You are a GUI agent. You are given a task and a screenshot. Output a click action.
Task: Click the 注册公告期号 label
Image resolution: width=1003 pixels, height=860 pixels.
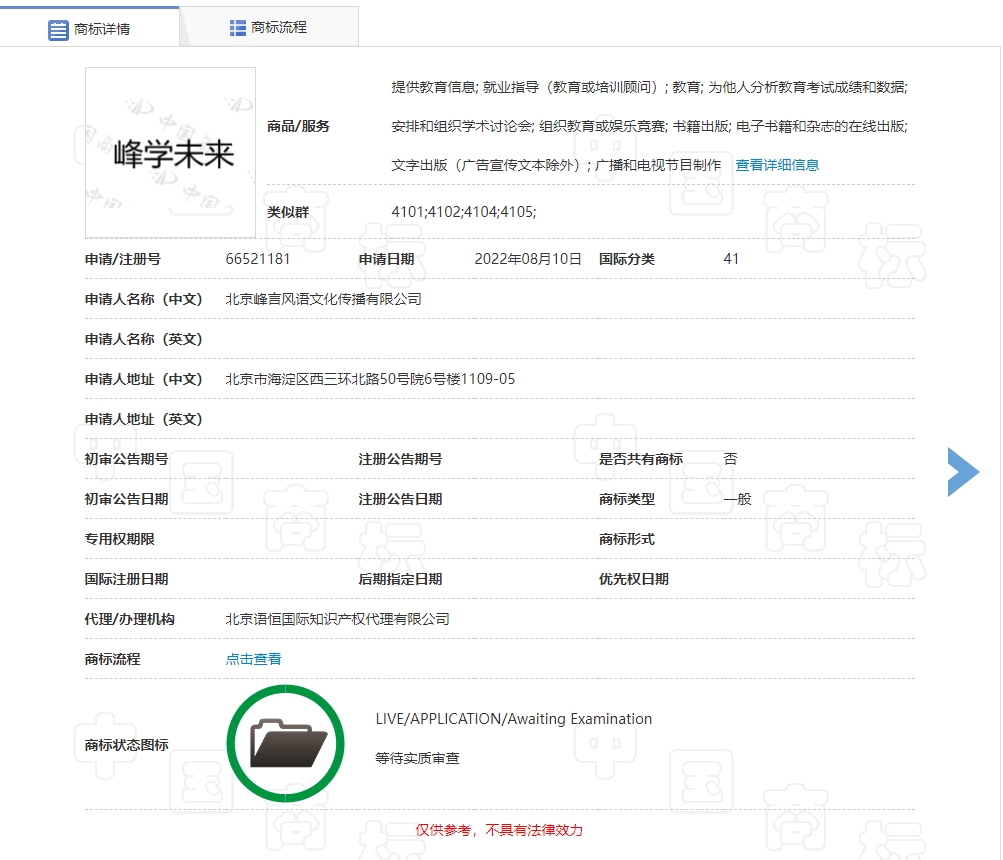point(400,459)
